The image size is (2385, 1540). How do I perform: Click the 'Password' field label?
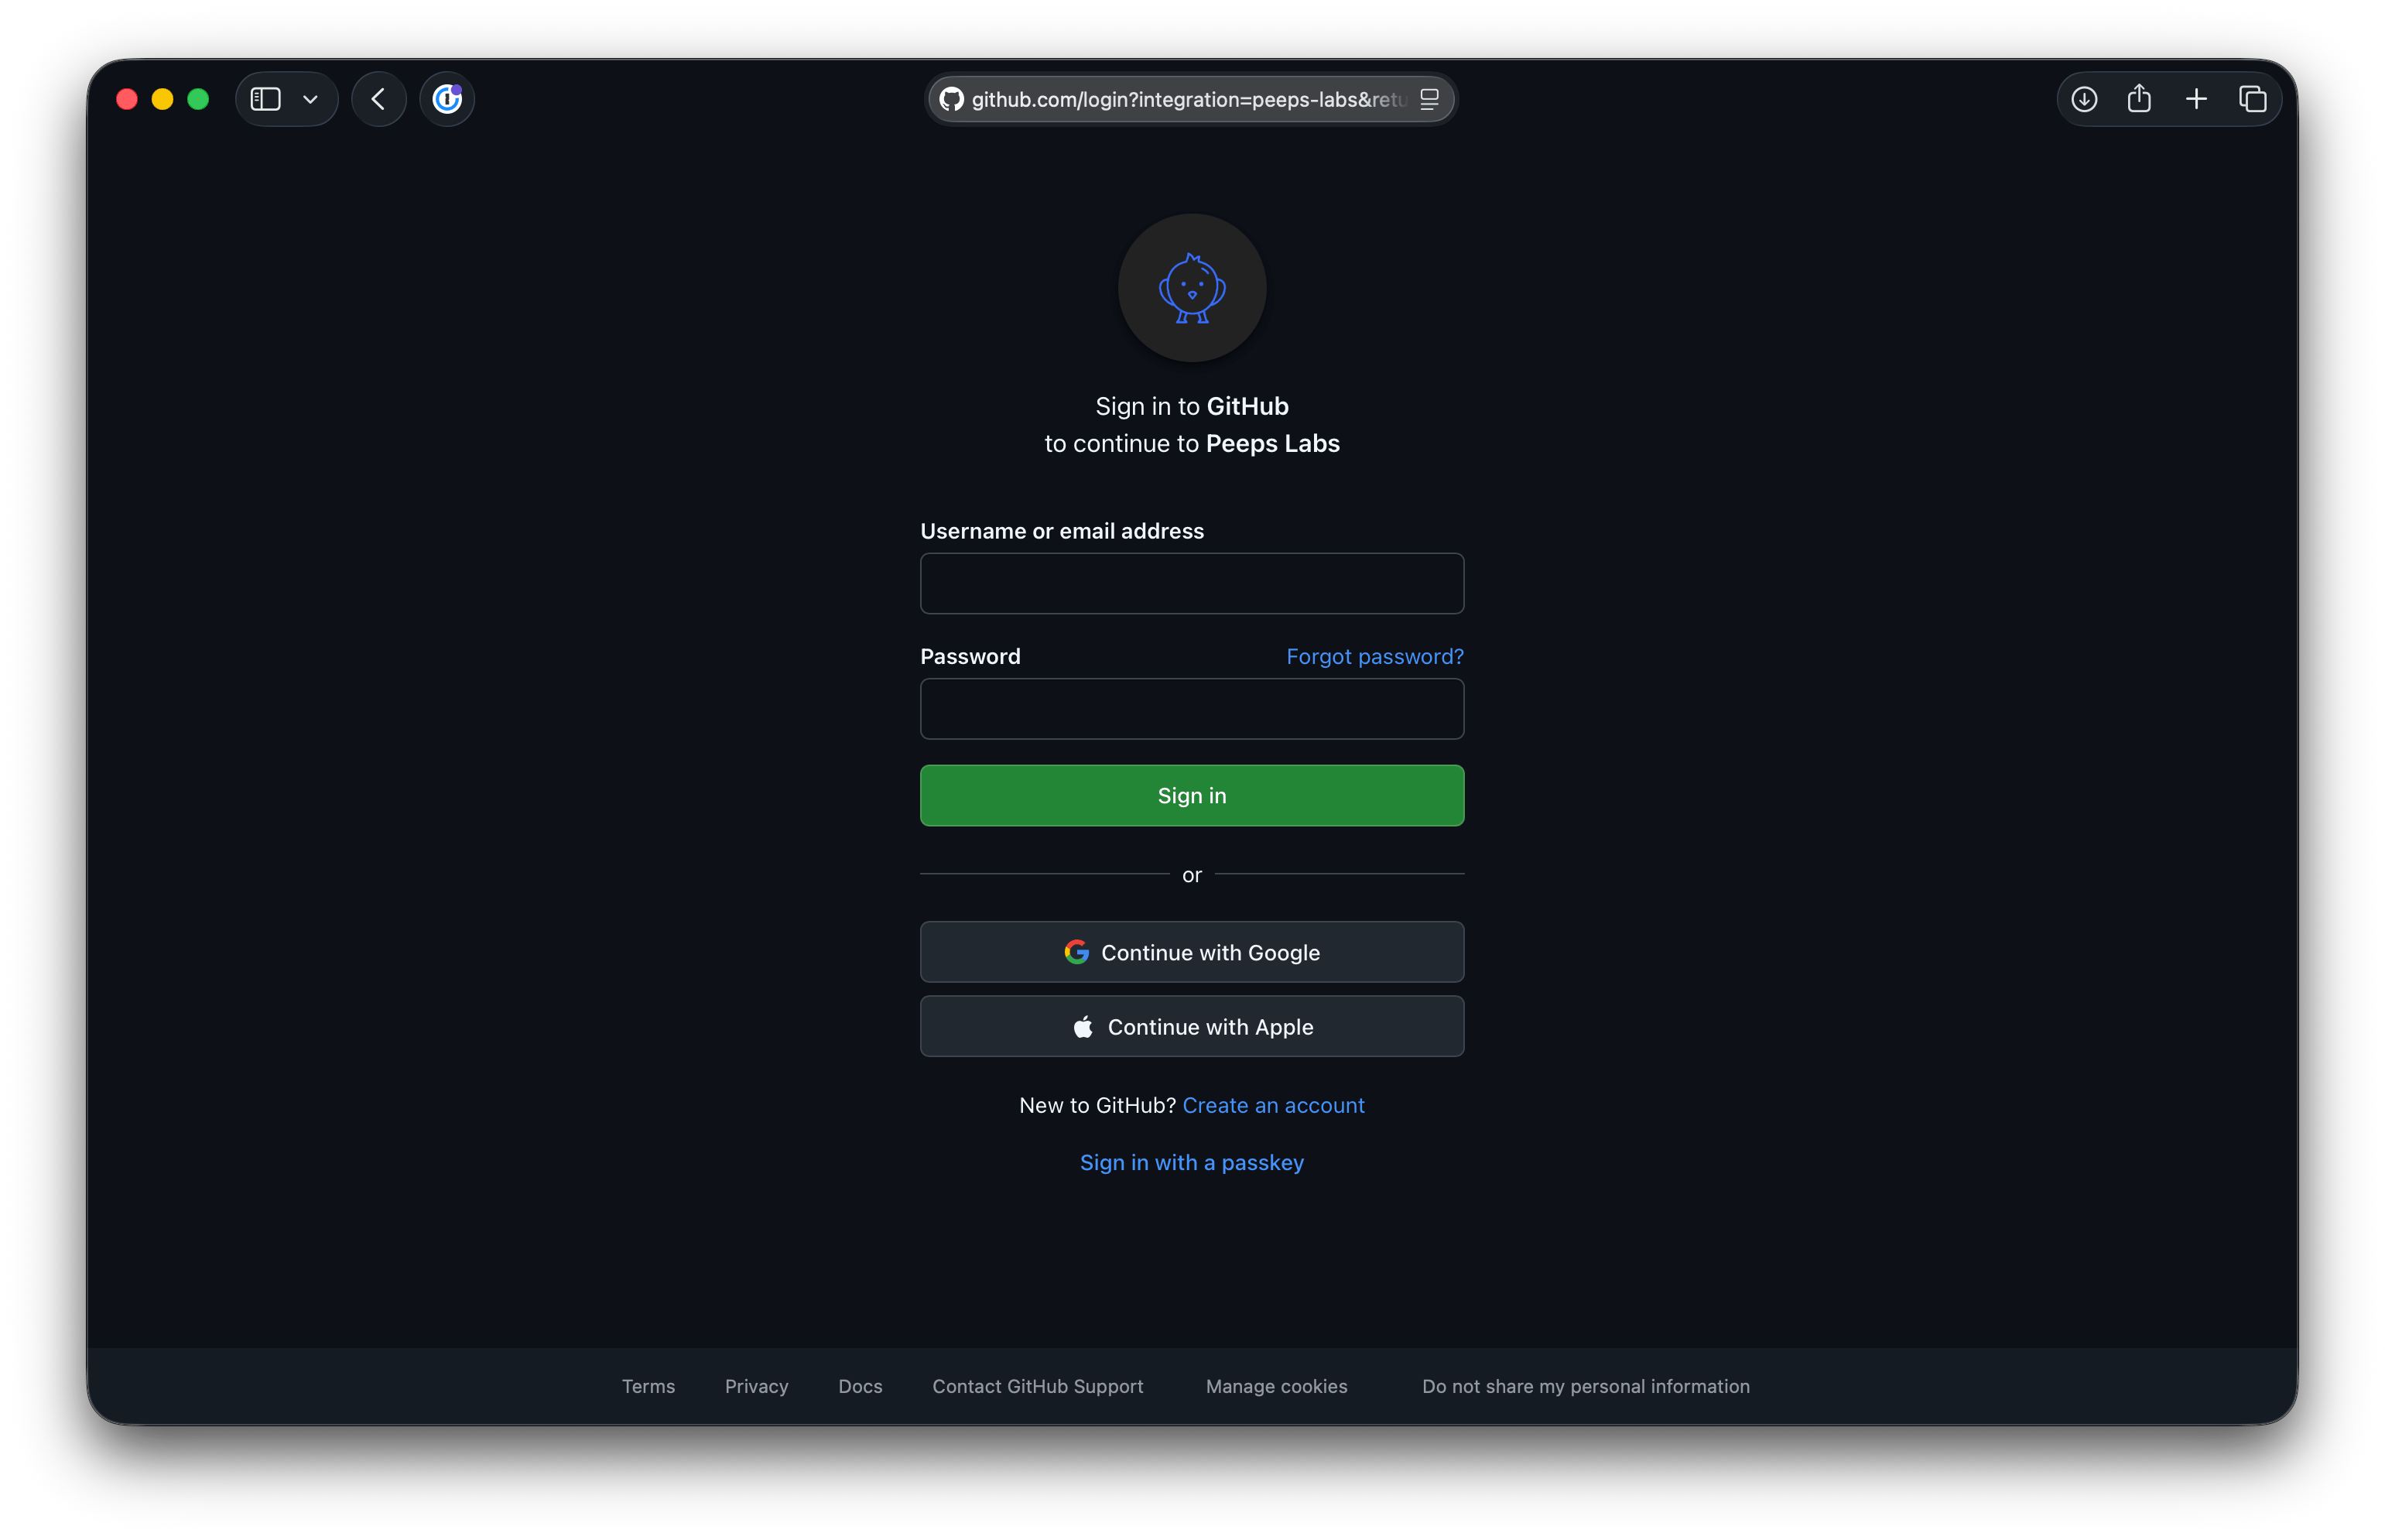pos(970,656)
